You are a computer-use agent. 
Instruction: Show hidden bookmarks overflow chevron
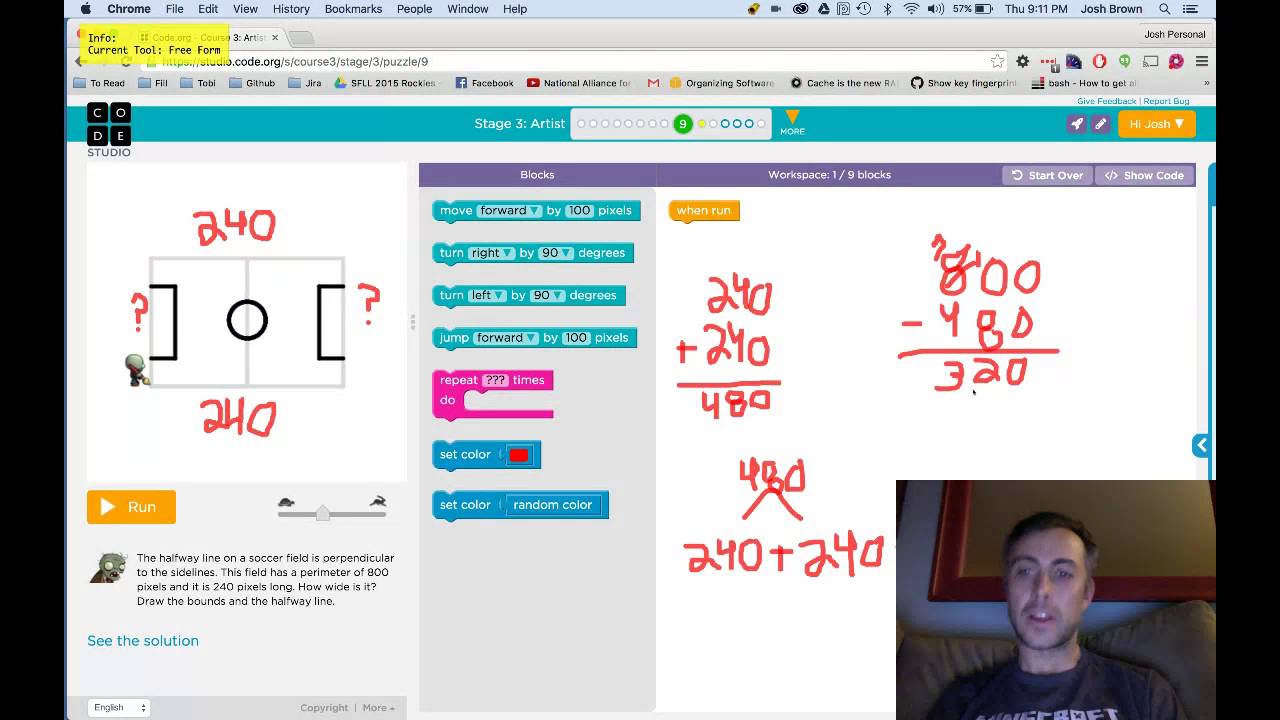pos(1206,83)
